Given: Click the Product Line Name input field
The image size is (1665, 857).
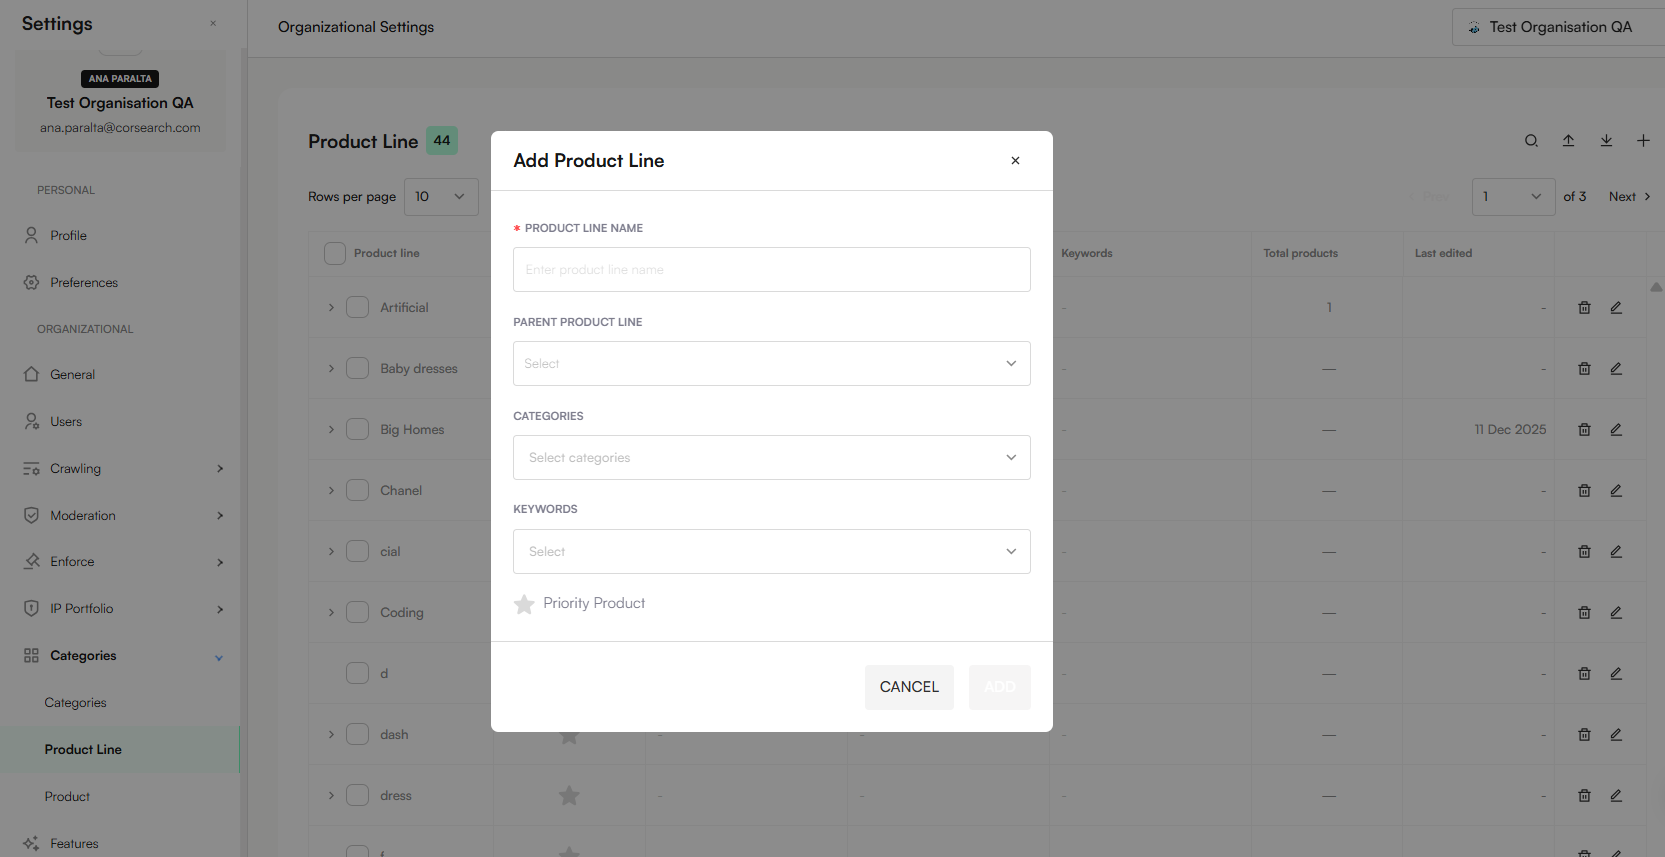Looking at the screenshot, I should [771, 270].
